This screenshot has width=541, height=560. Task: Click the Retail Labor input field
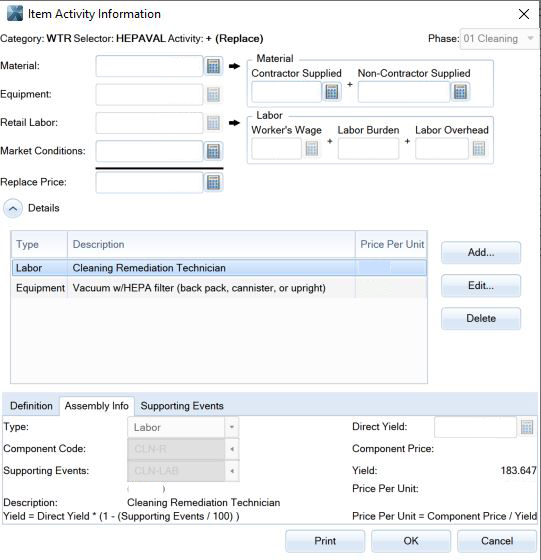tap(149, 123)
